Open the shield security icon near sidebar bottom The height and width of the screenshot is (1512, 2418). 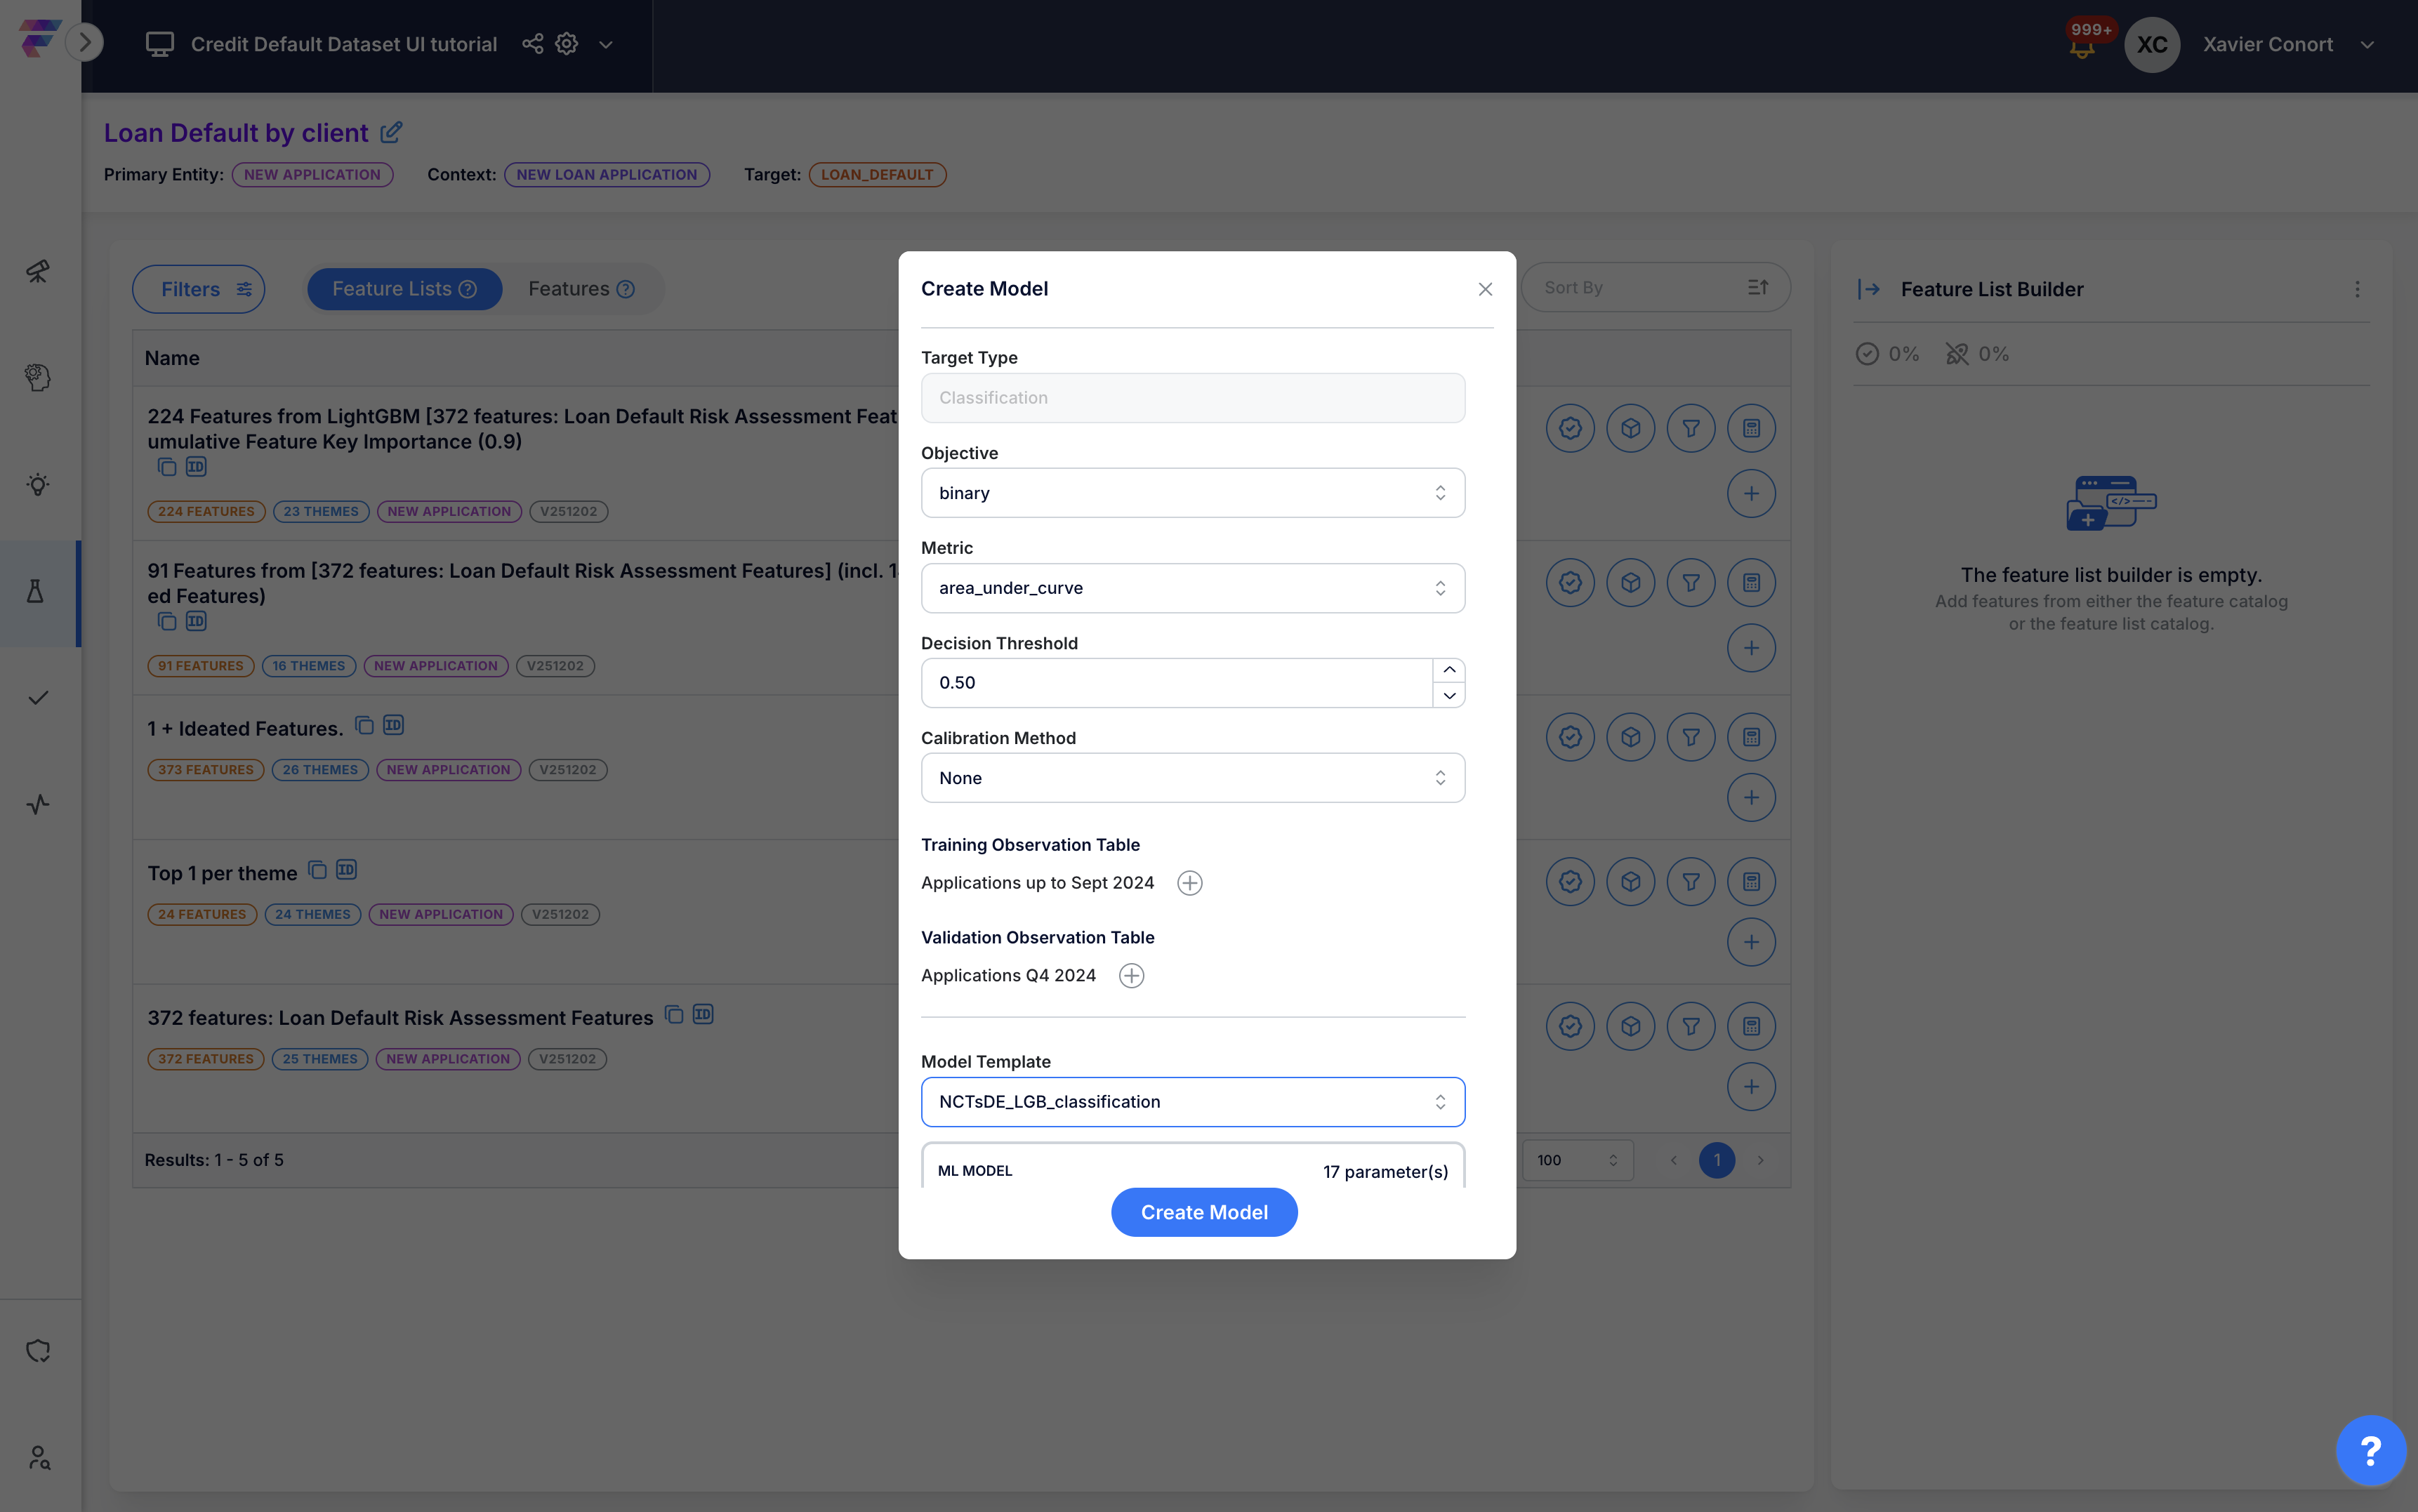click(x=38, y=1350)
